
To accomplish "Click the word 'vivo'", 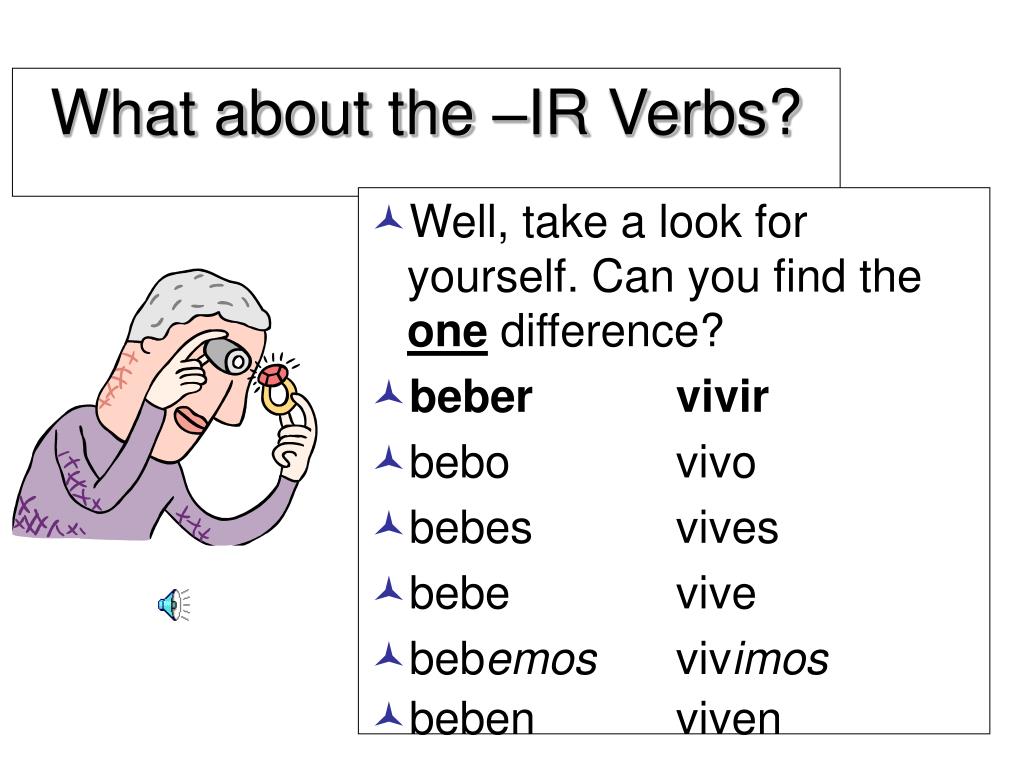I will point(716,462).
